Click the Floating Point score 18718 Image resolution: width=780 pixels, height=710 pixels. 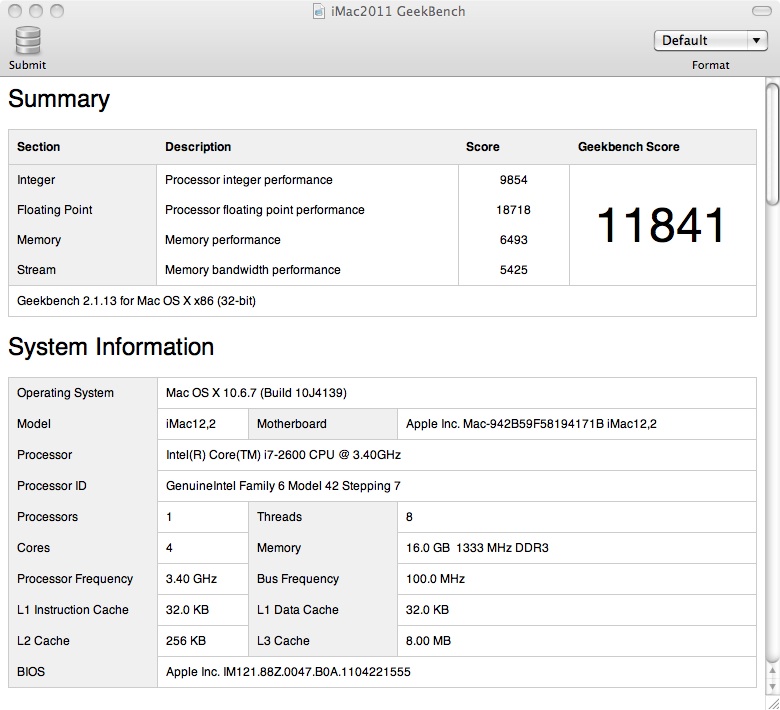click(513, 209)
